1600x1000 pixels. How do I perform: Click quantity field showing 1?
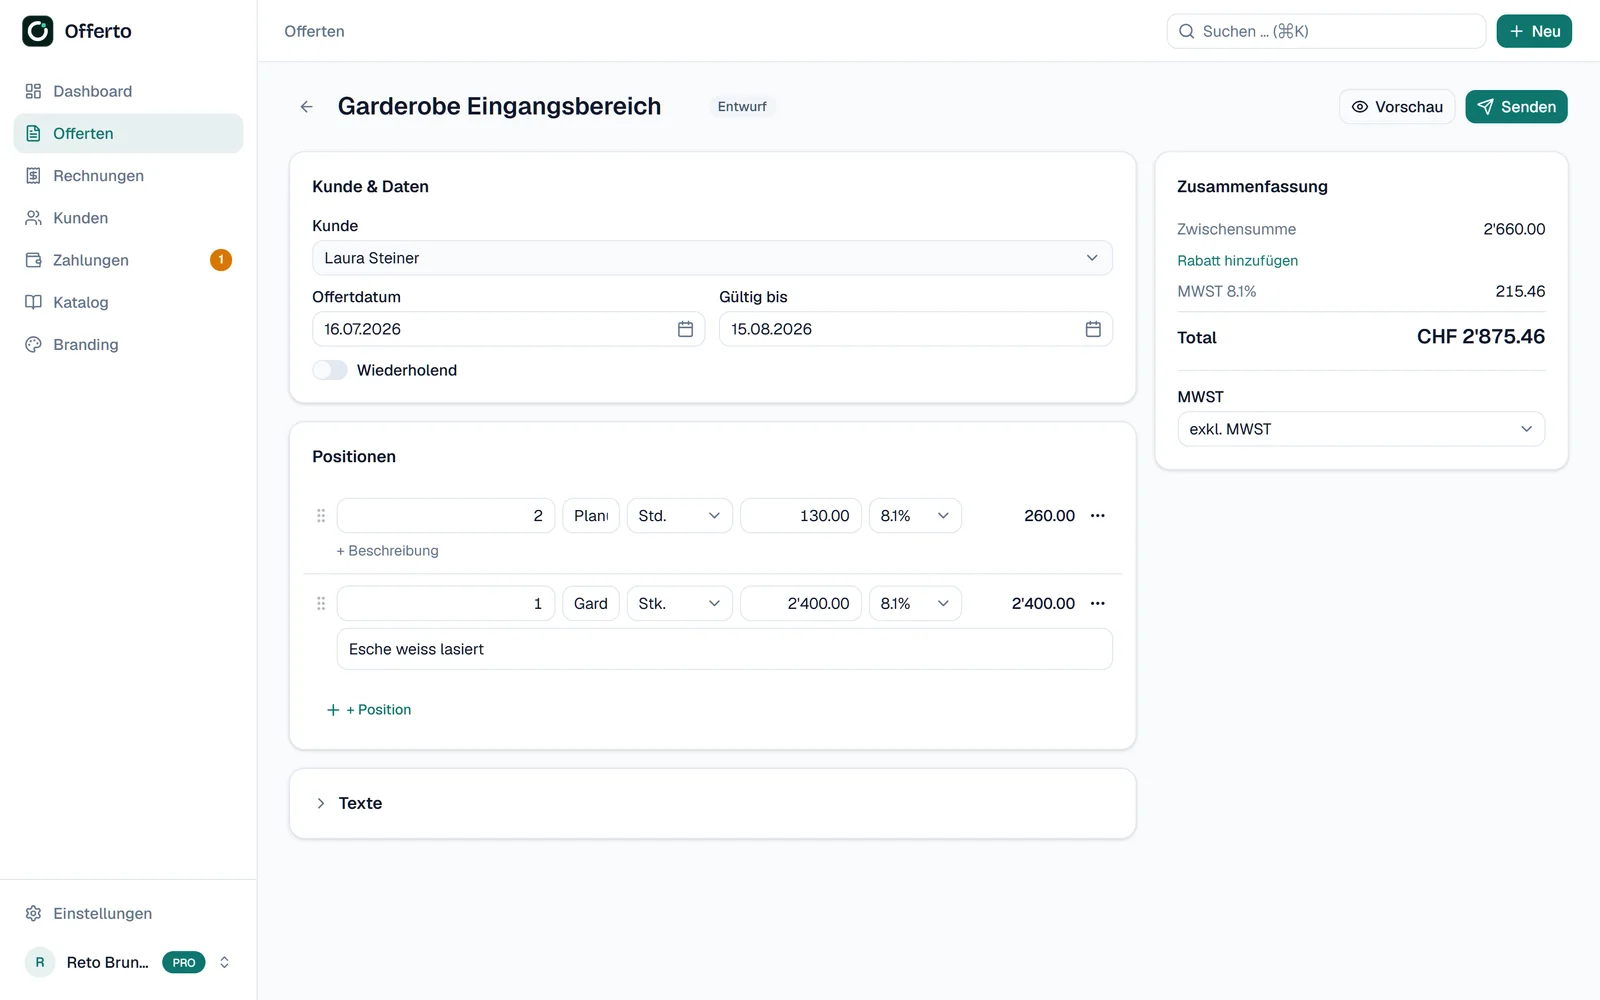(446, 604)
